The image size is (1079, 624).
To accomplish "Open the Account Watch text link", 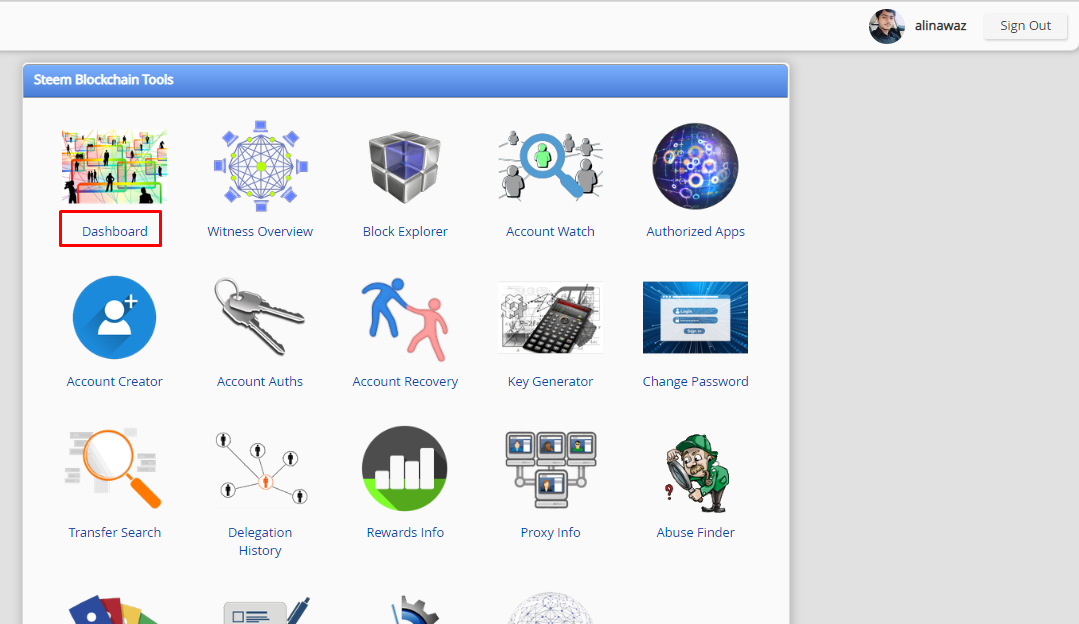I will tap(551, 231).
